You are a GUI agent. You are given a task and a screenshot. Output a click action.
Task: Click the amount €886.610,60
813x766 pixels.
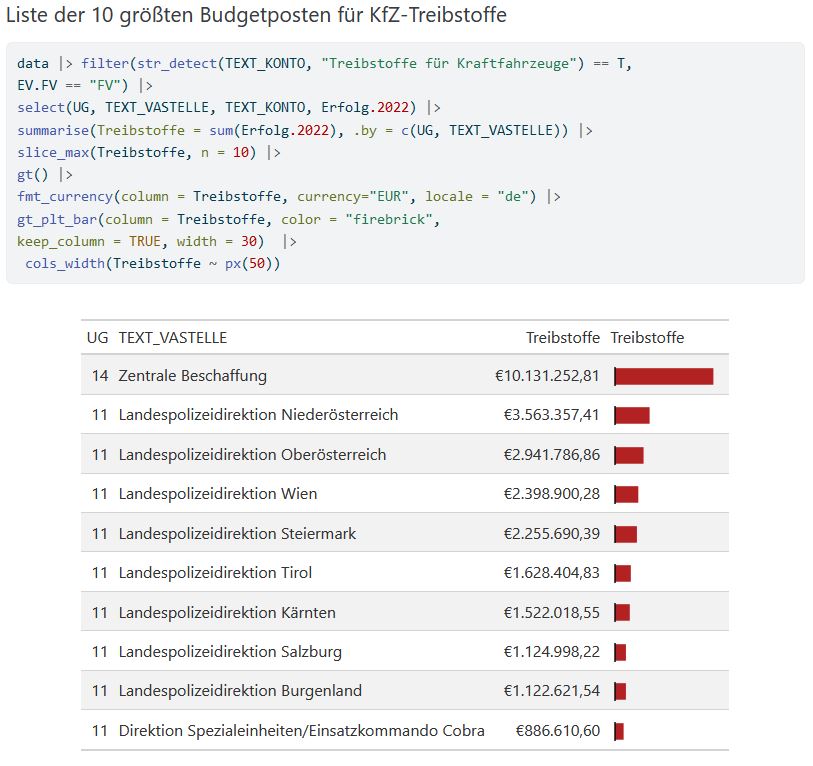pos(557,731)
